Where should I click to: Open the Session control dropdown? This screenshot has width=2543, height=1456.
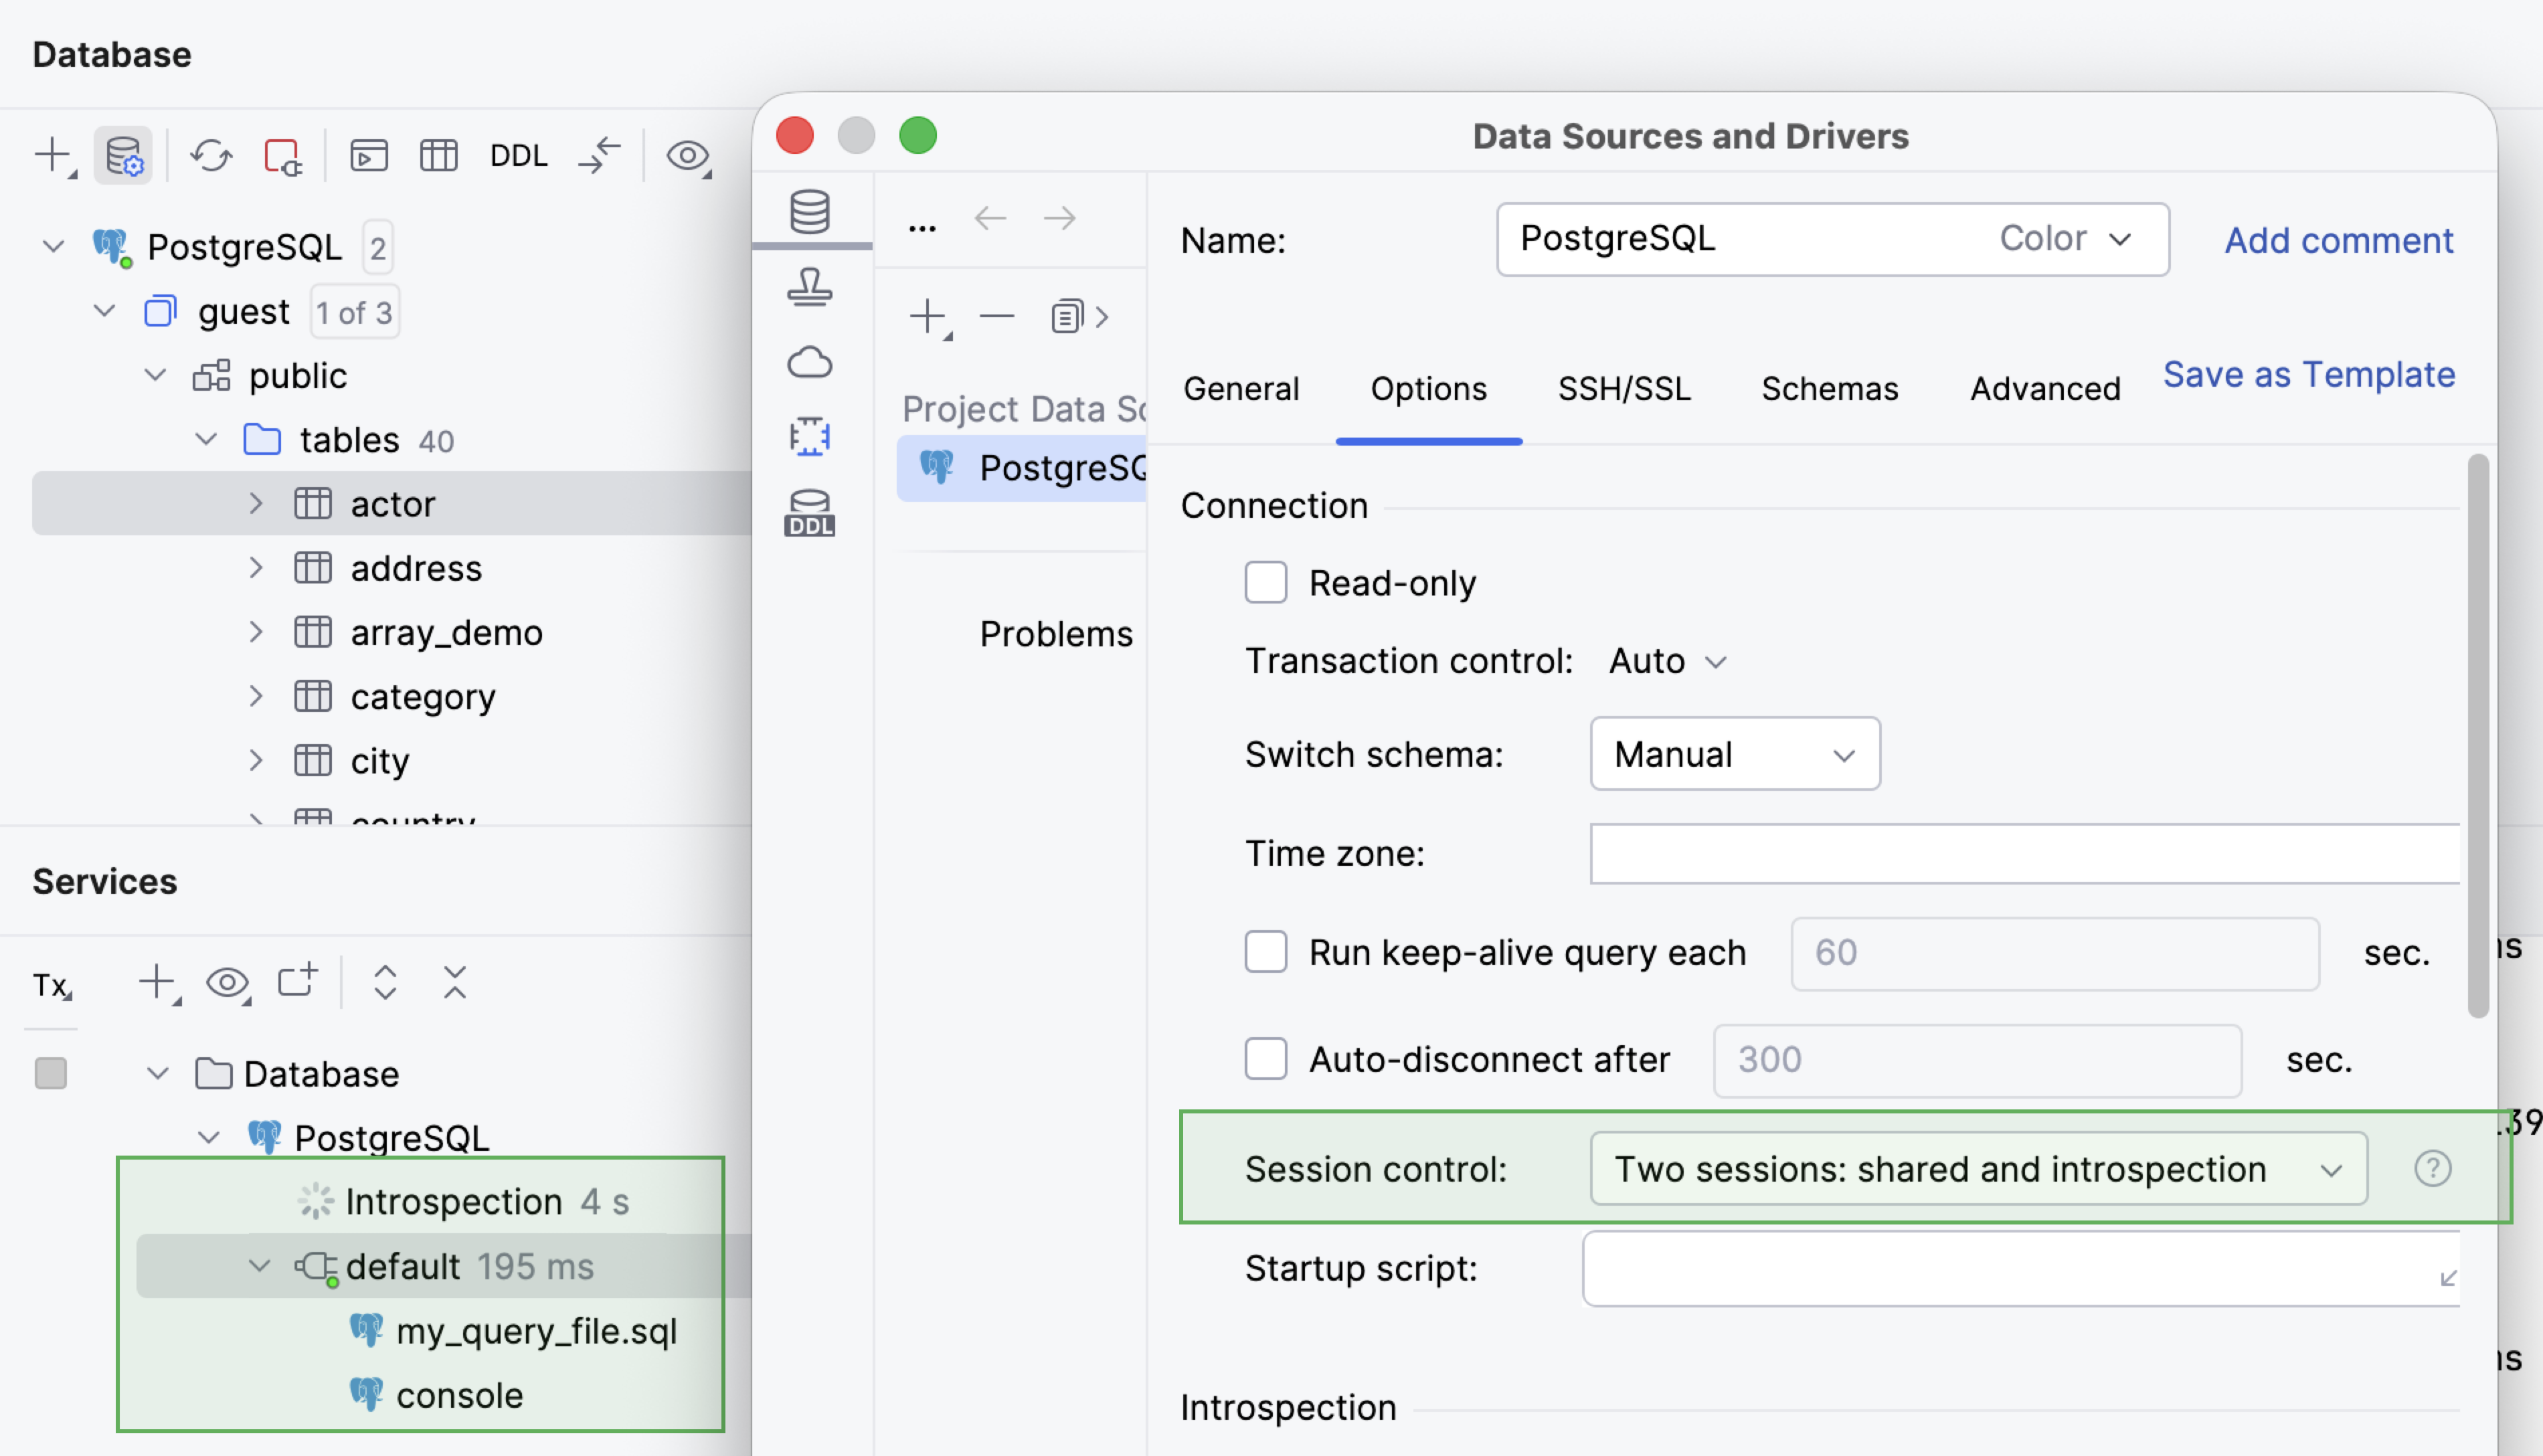[1978, 1168]
